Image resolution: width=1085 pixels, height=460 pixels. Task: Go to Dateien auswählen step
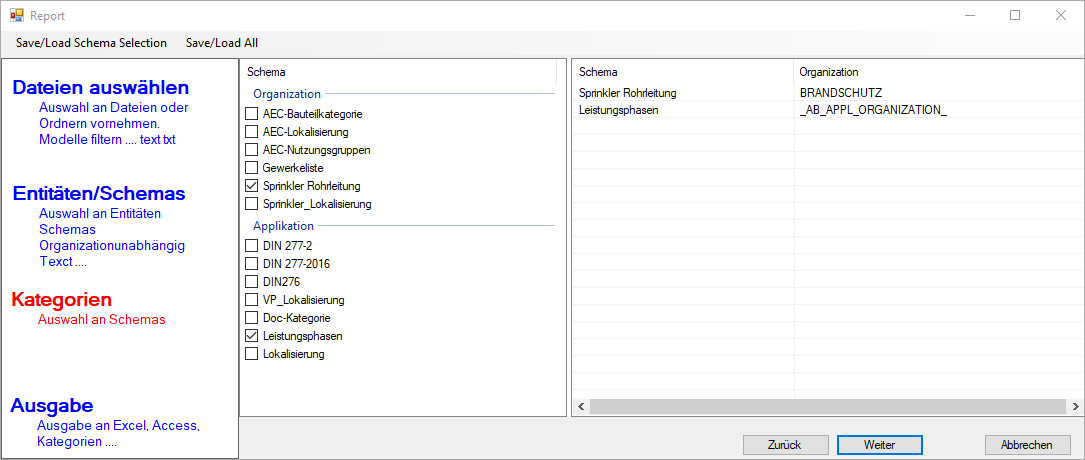(x=101, y=88)
